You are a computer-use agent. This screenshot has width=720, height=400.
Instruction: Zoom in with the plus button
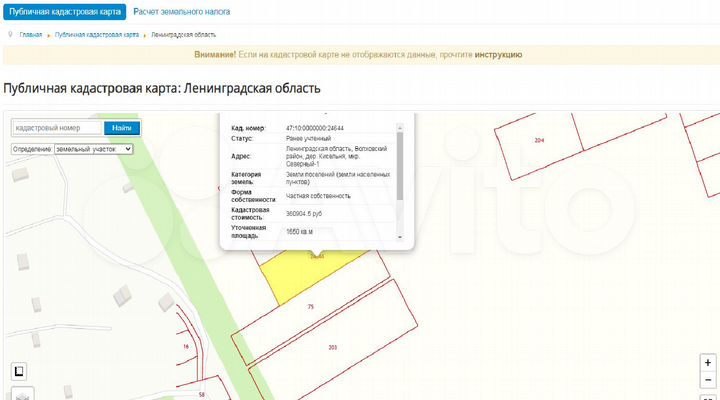(x=708, y=363)
